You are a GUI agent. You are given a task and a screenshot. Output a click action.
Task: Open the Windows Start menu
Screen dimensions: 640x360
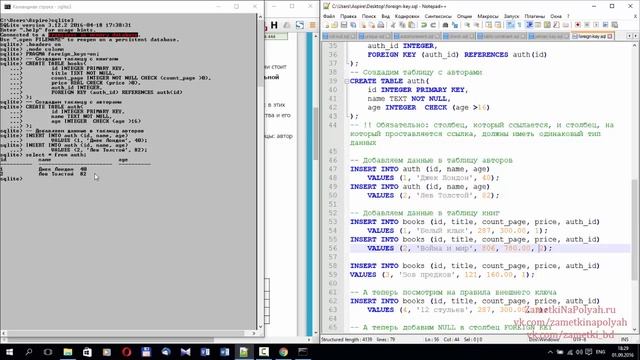9,352
